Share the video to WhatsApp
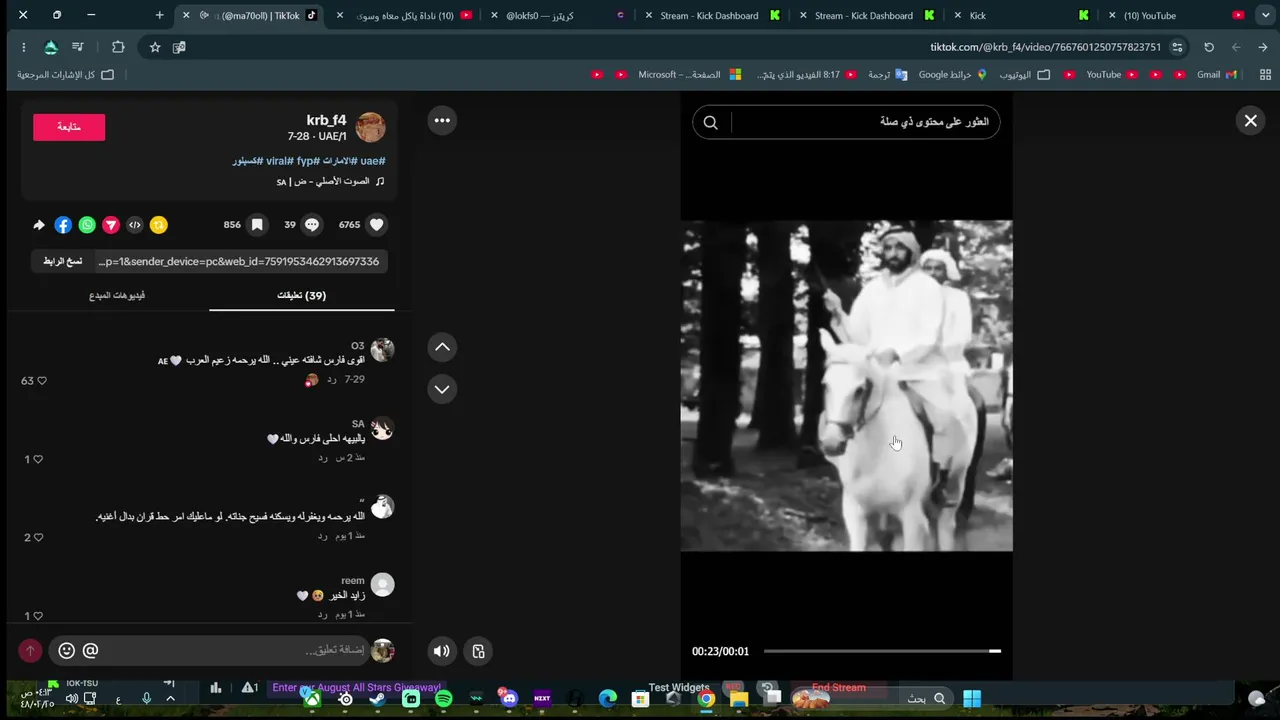The image size is (1280, 720). (87, 225)
